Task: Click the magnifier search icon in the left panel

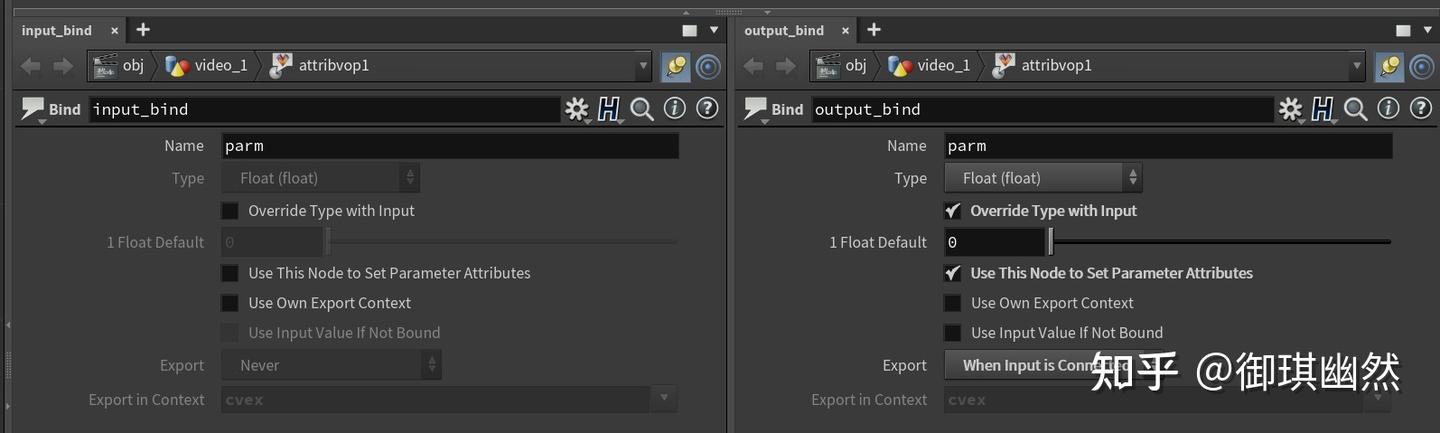Action: (x=642, y=109)
